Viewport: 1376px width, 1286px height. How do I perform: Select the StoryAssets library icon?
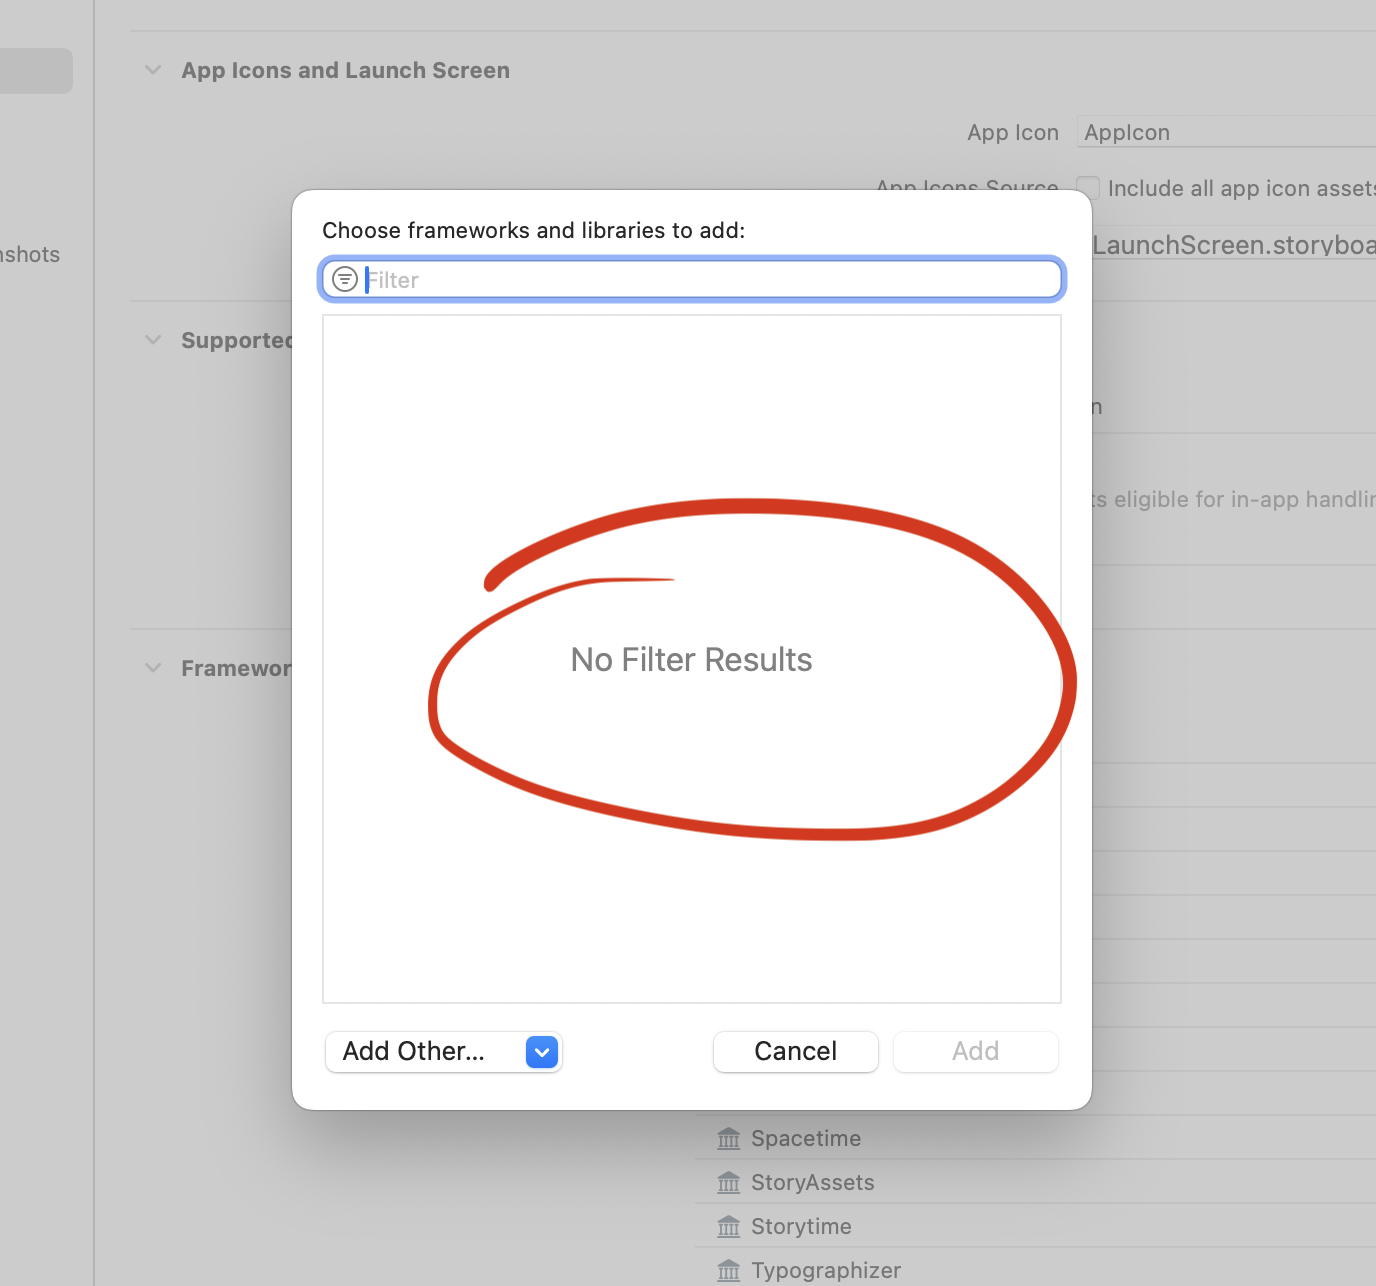(x=729, y=1183)
